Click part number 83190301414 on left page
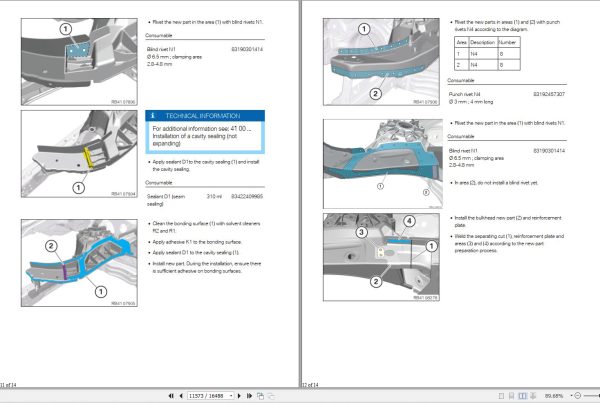This screenshot has width=600, height=403. (x=247, y=49)
